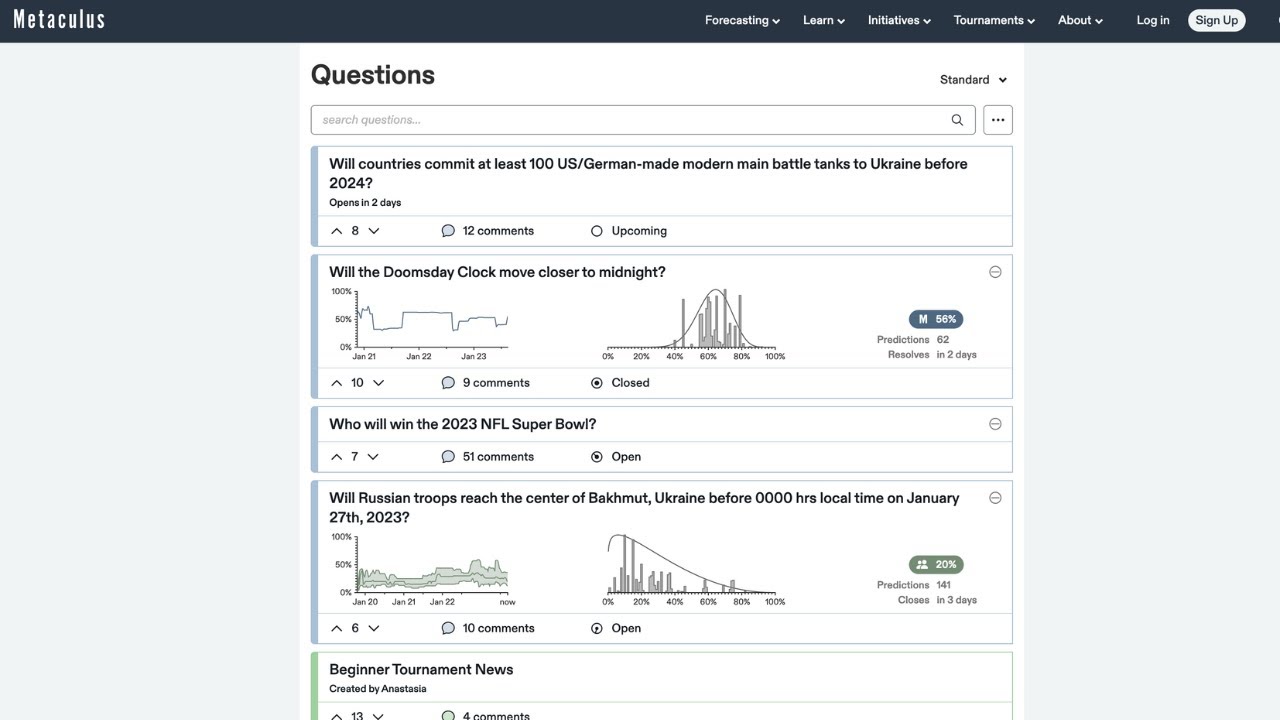Screen dimensions: 1280x720
Task: Click Bakhmut prediction distribution histogram
Action: [695, 570]
